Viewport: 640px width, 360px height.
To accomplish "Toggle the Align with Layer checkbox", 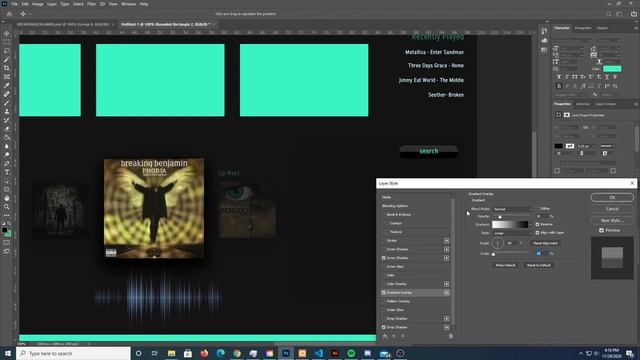I will [x=538, y=233].
